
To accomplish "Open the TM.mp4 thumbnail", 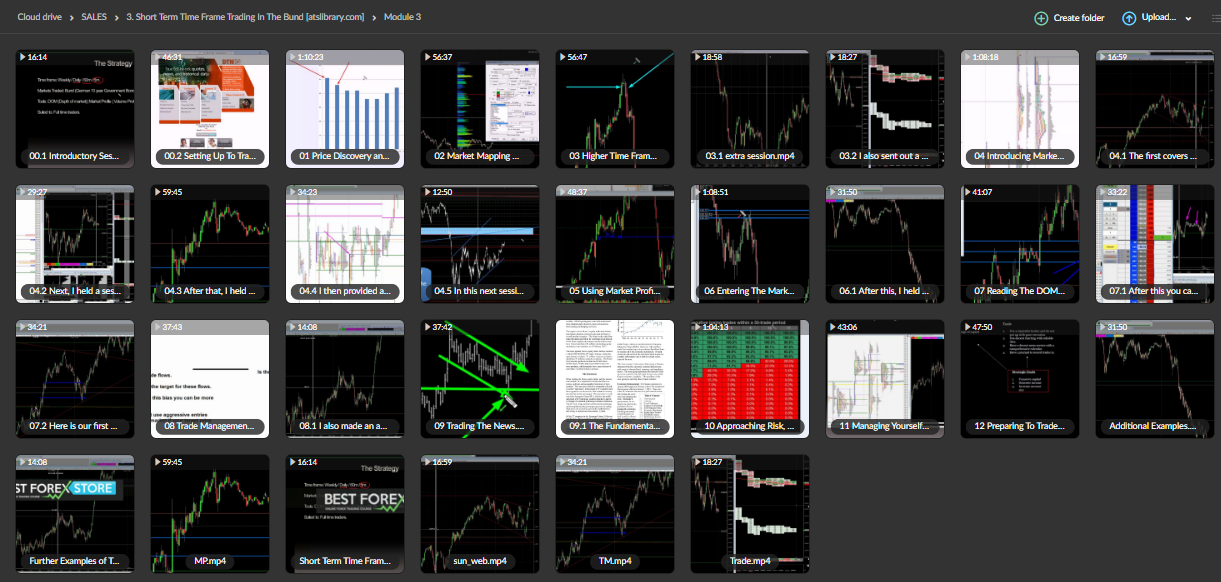I will click(615, 513).
